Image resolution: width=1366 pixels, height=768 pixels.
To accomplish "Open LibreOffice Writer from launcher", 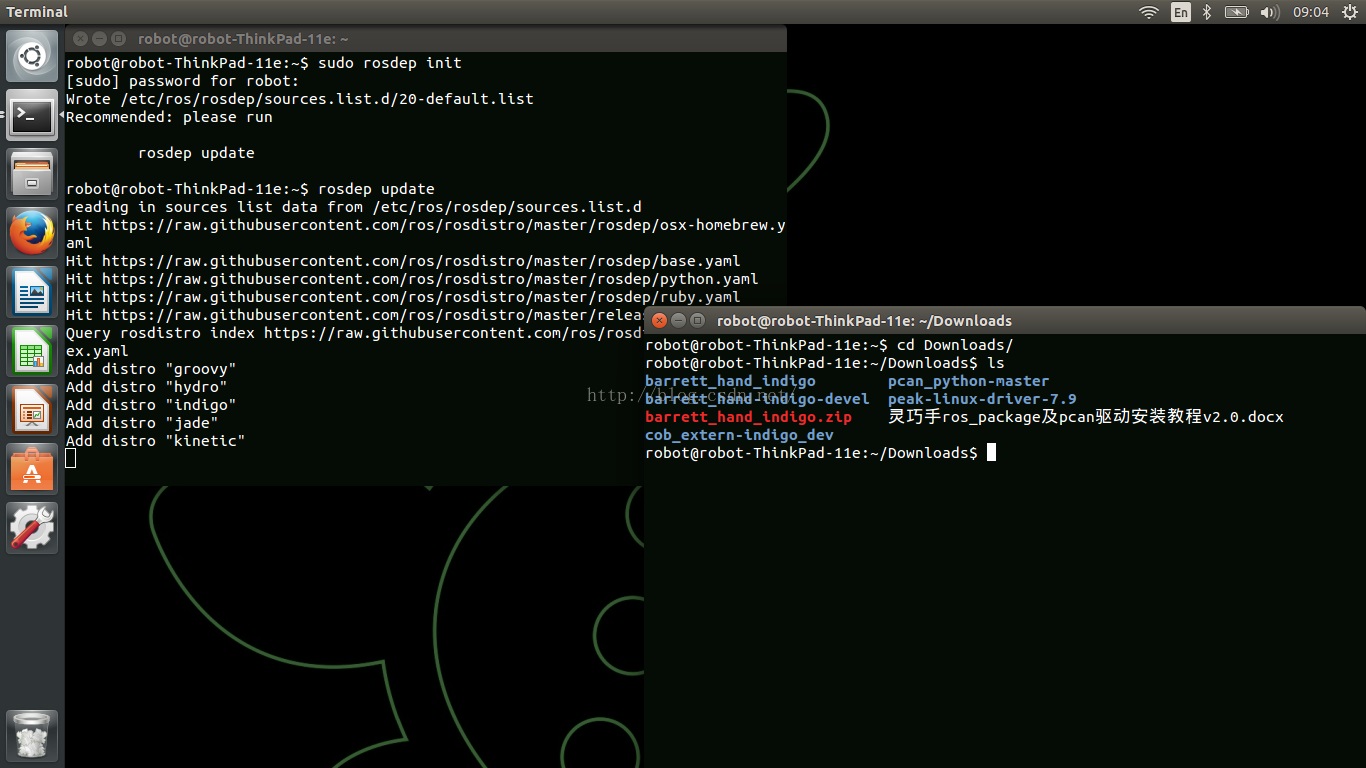I will click(x=33, y=293).
